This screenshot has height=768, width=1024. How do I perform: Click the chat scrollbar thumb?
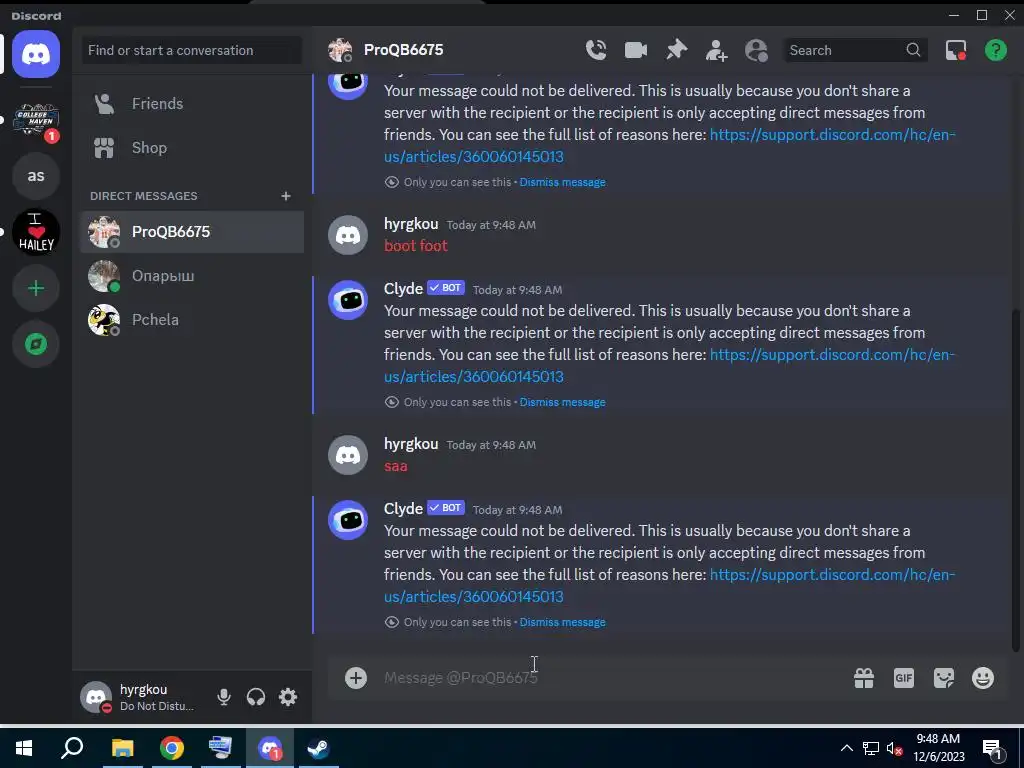1016,480
